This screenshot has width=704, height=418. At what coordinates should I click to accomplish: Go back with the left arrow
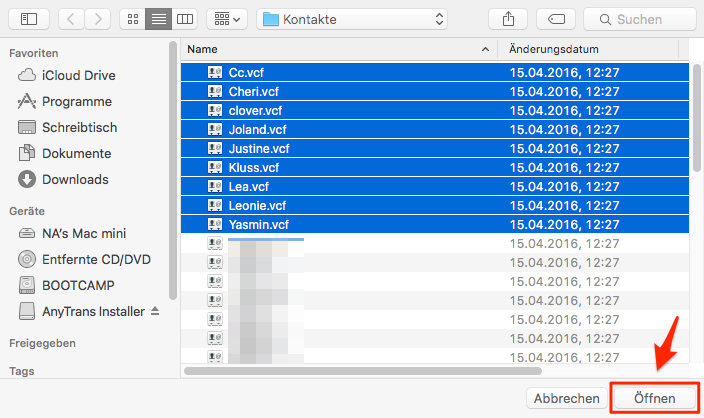pyautogui.click(x=71, y=19)
